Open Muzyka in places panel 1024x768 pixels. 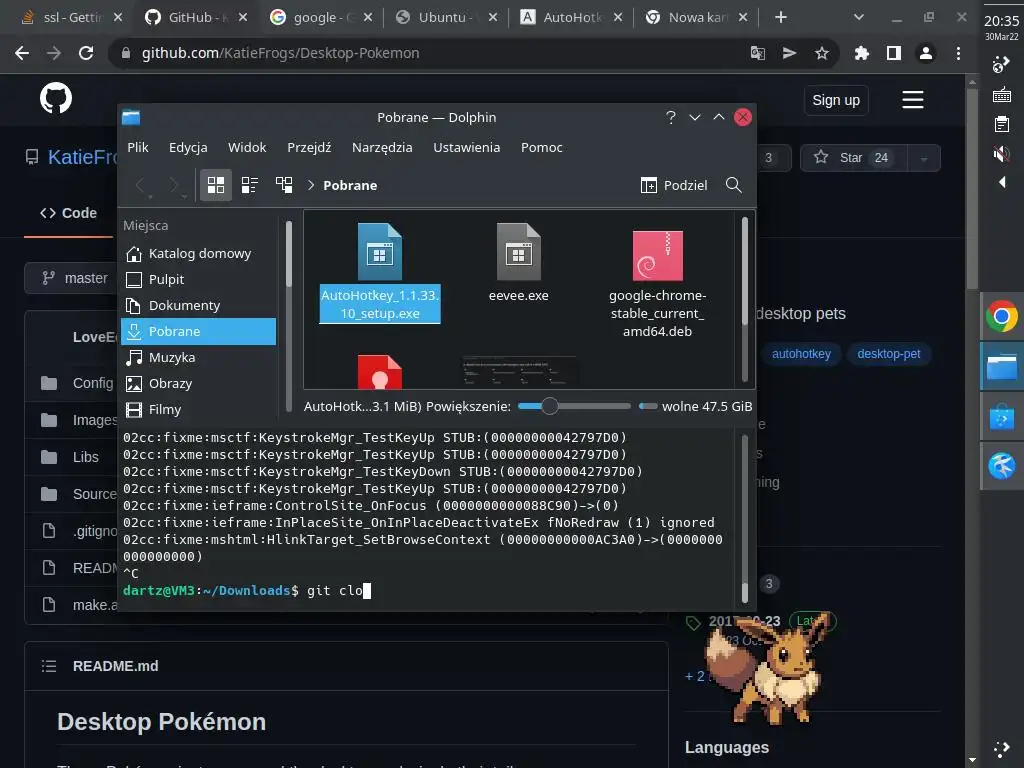click(x=199, y=357)
